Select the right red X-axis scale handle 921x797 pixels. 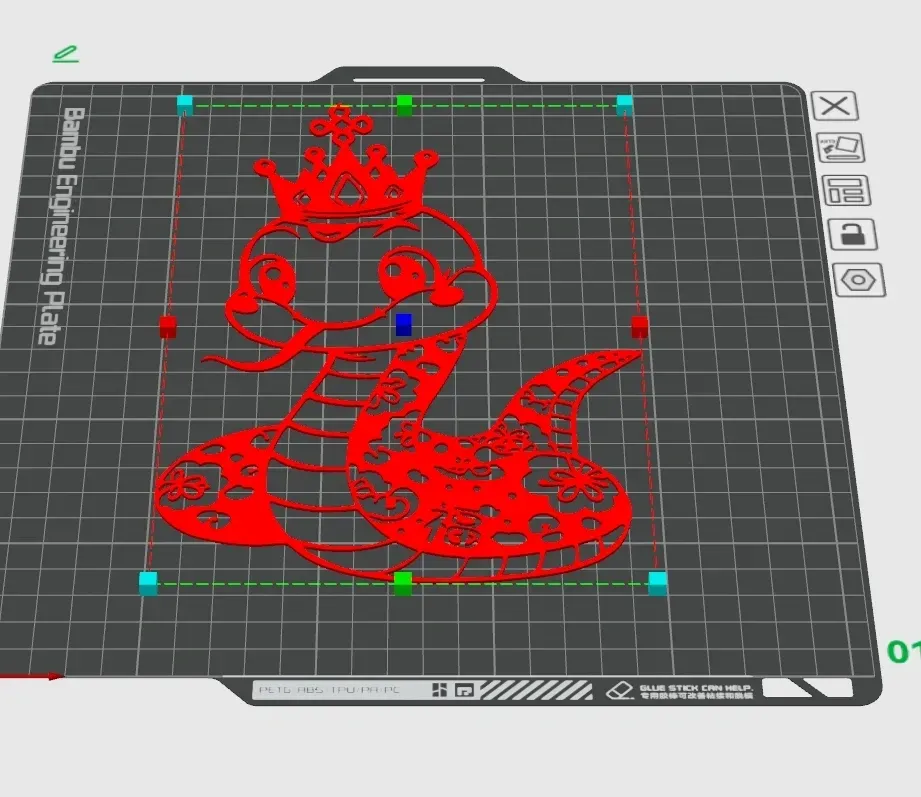point(640,327)
